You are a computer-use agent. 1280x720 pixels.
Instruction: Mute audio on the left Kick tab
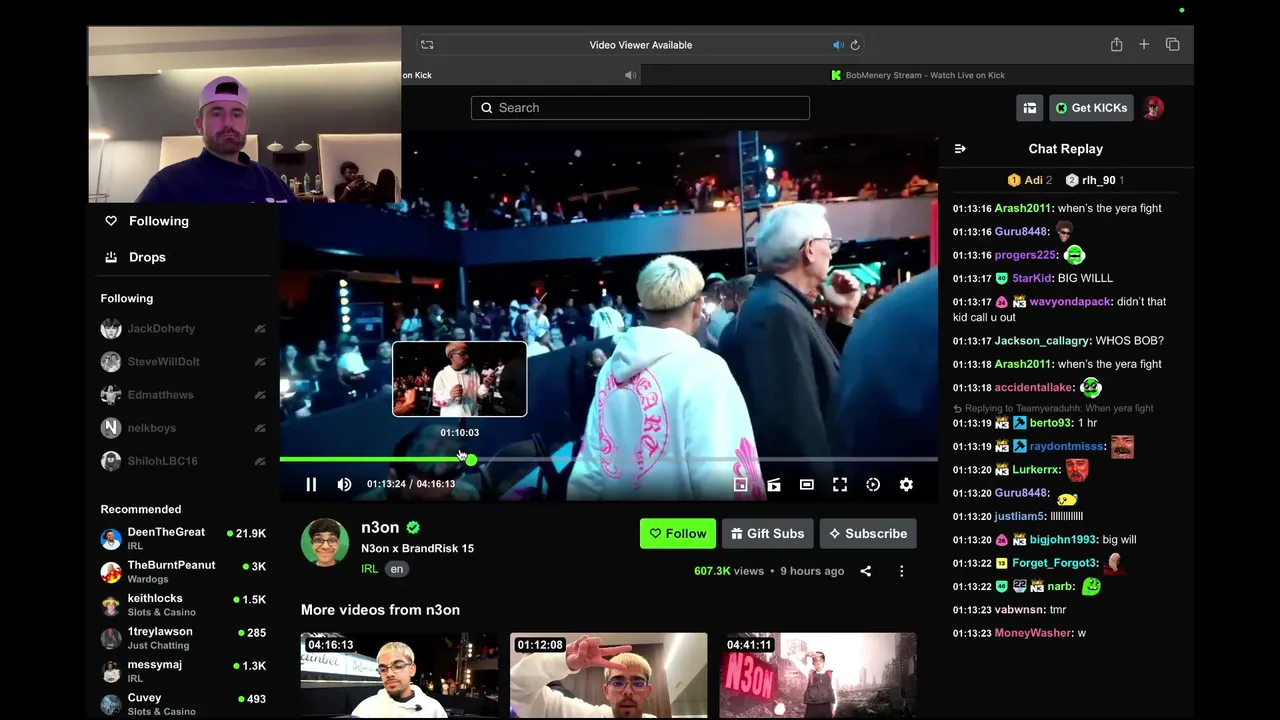(630, 75)
